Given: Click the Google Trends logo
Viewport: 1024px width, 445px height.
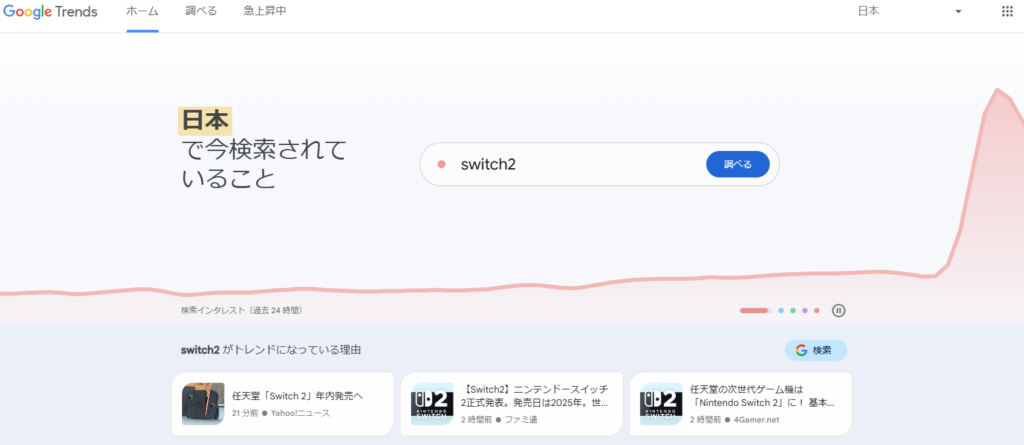Looking at the screenshot, I should (x=50, y=12).
